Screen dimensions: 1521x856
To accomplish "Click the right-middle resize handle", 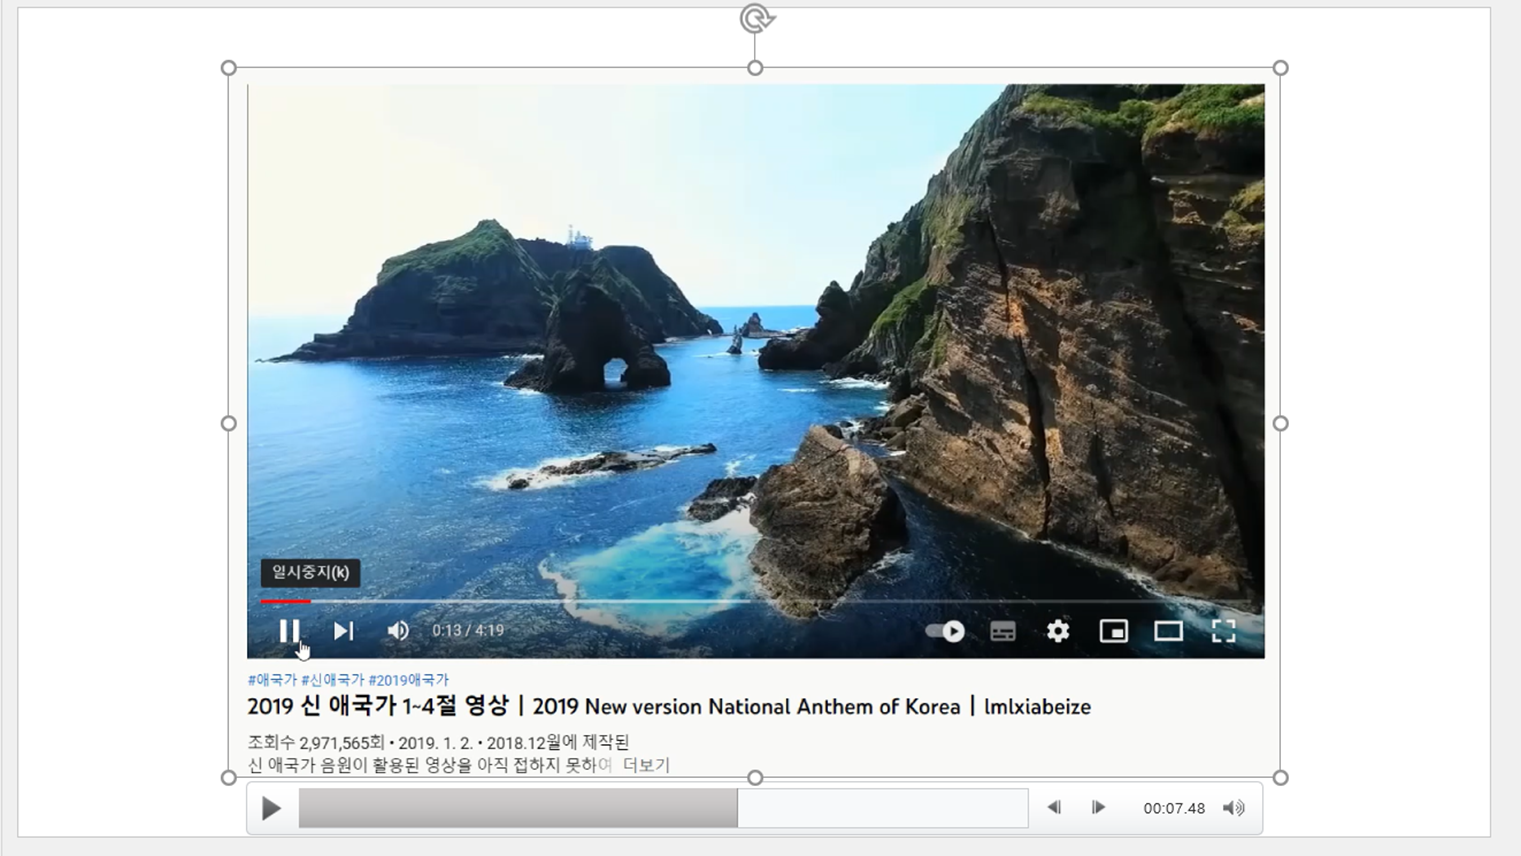I will 1280,423.
